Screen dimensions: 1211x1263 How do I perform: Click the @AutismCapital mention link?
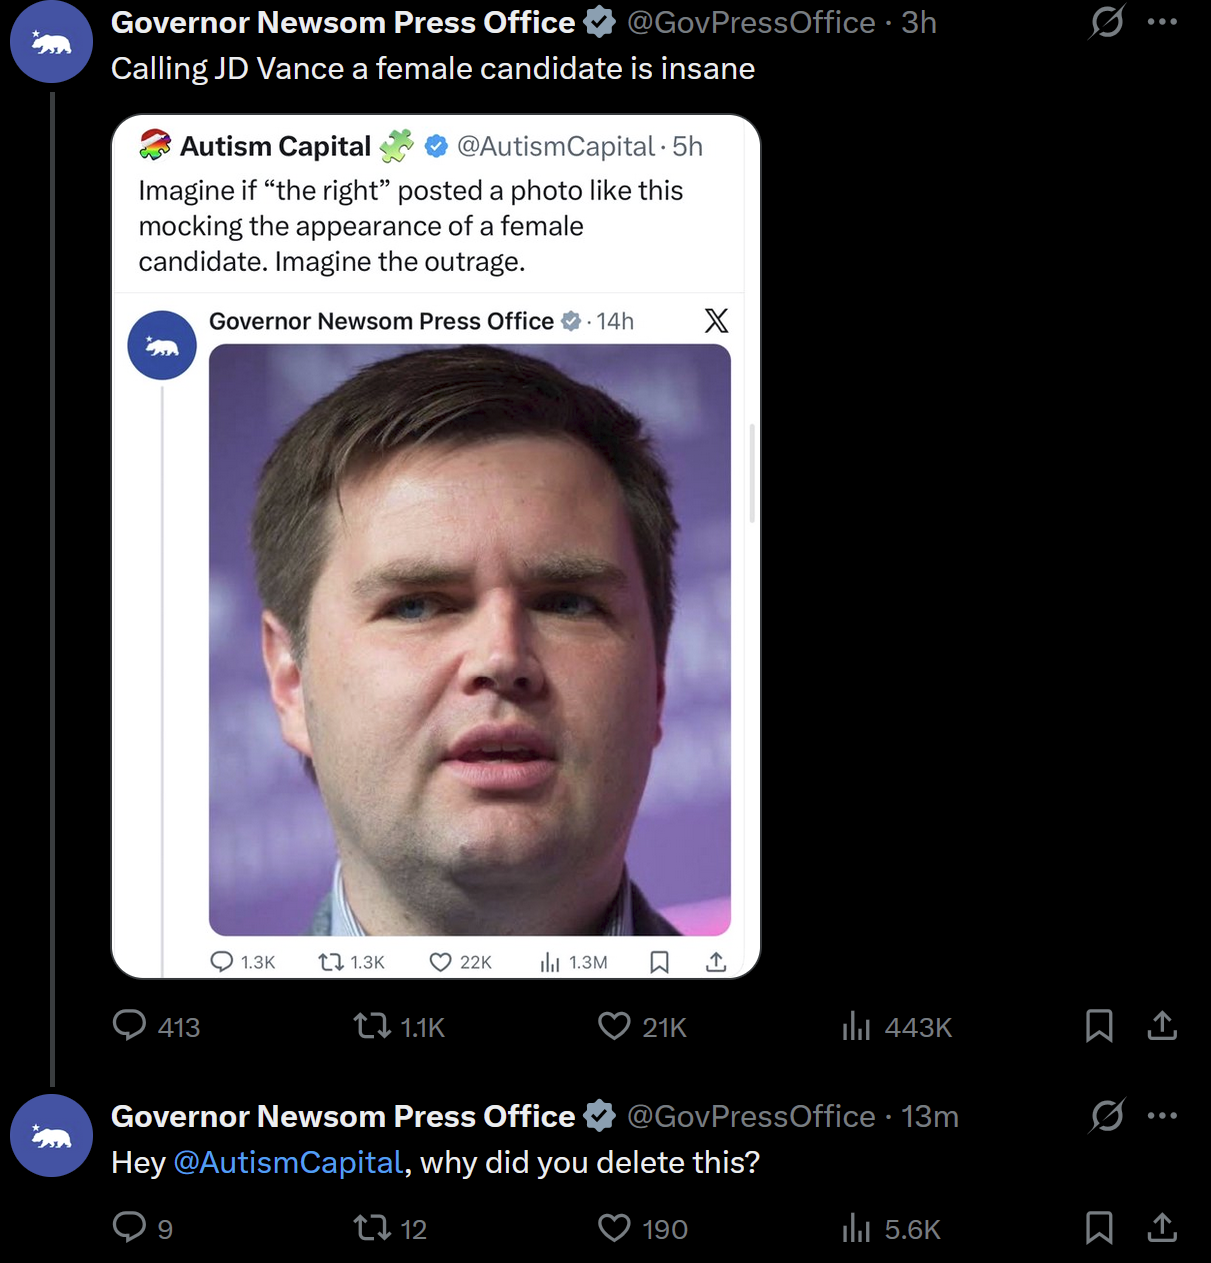tap(288, 1162)
